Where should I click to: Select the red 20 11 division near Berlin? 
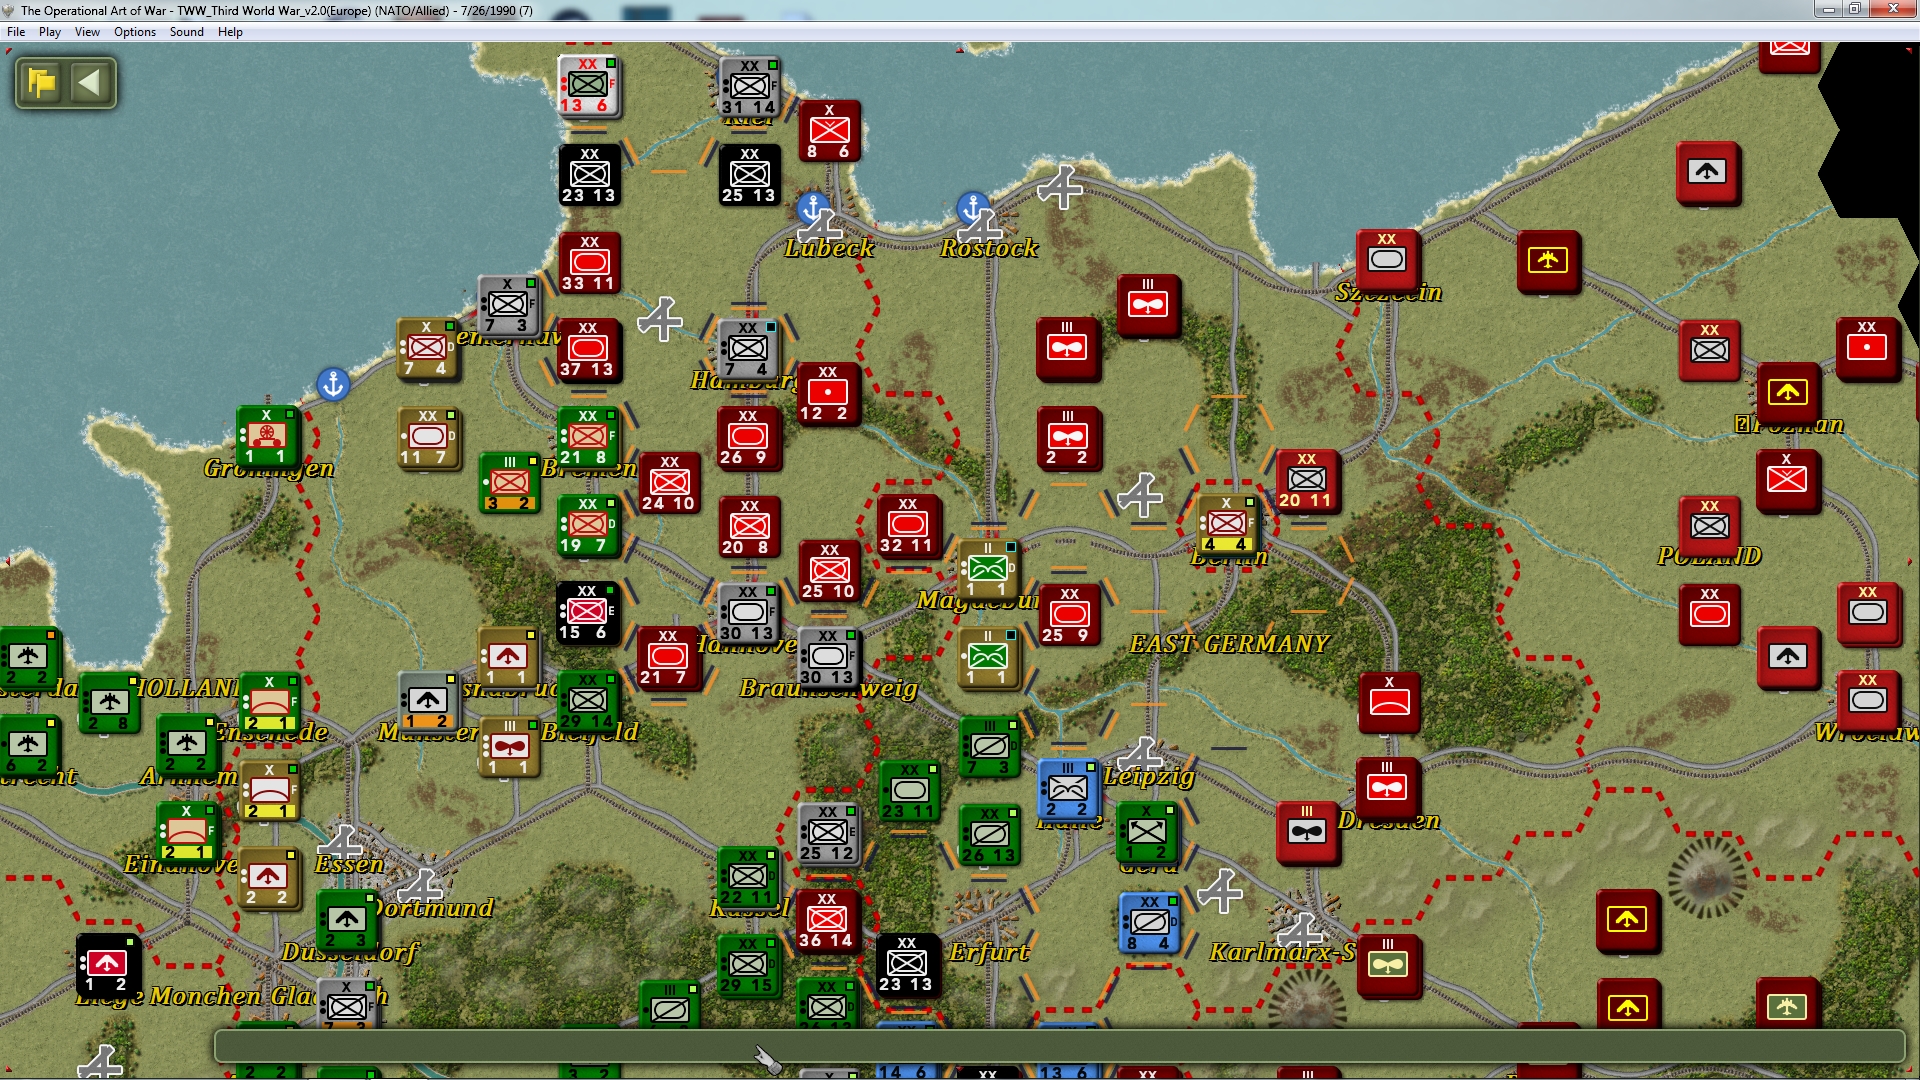(1307, 481)
